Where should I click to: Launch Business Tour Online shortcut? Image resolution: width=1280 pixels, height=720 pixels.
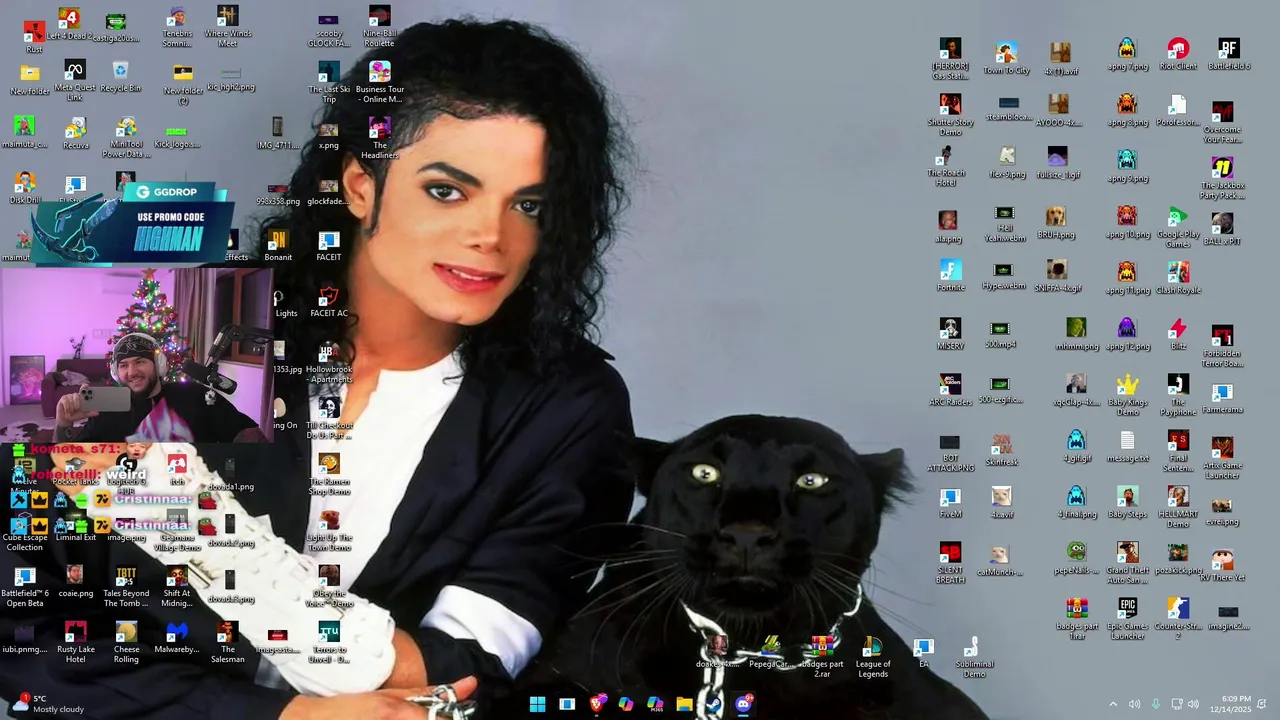tap(380, 82)
